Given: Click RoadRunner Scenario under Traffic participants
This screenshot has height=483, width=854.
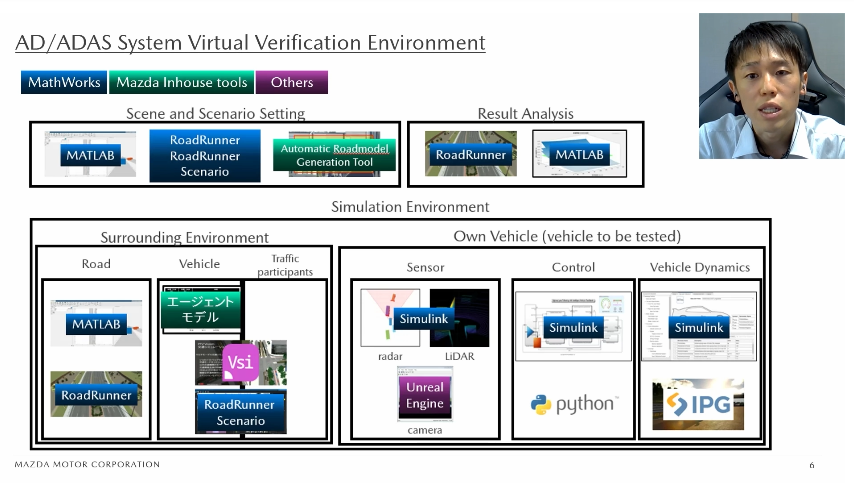Looking at the screenshot, I should pos(241,412).
